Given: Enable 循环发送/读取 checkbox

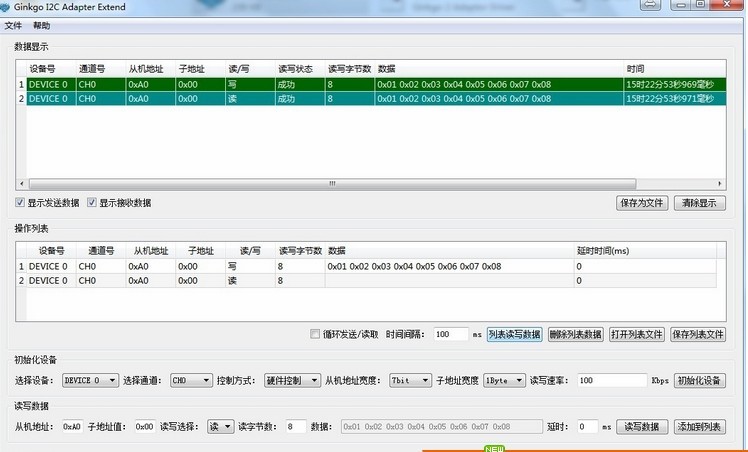Looking at the screenshot, I should pyautogui.click(x=315, y=334).
